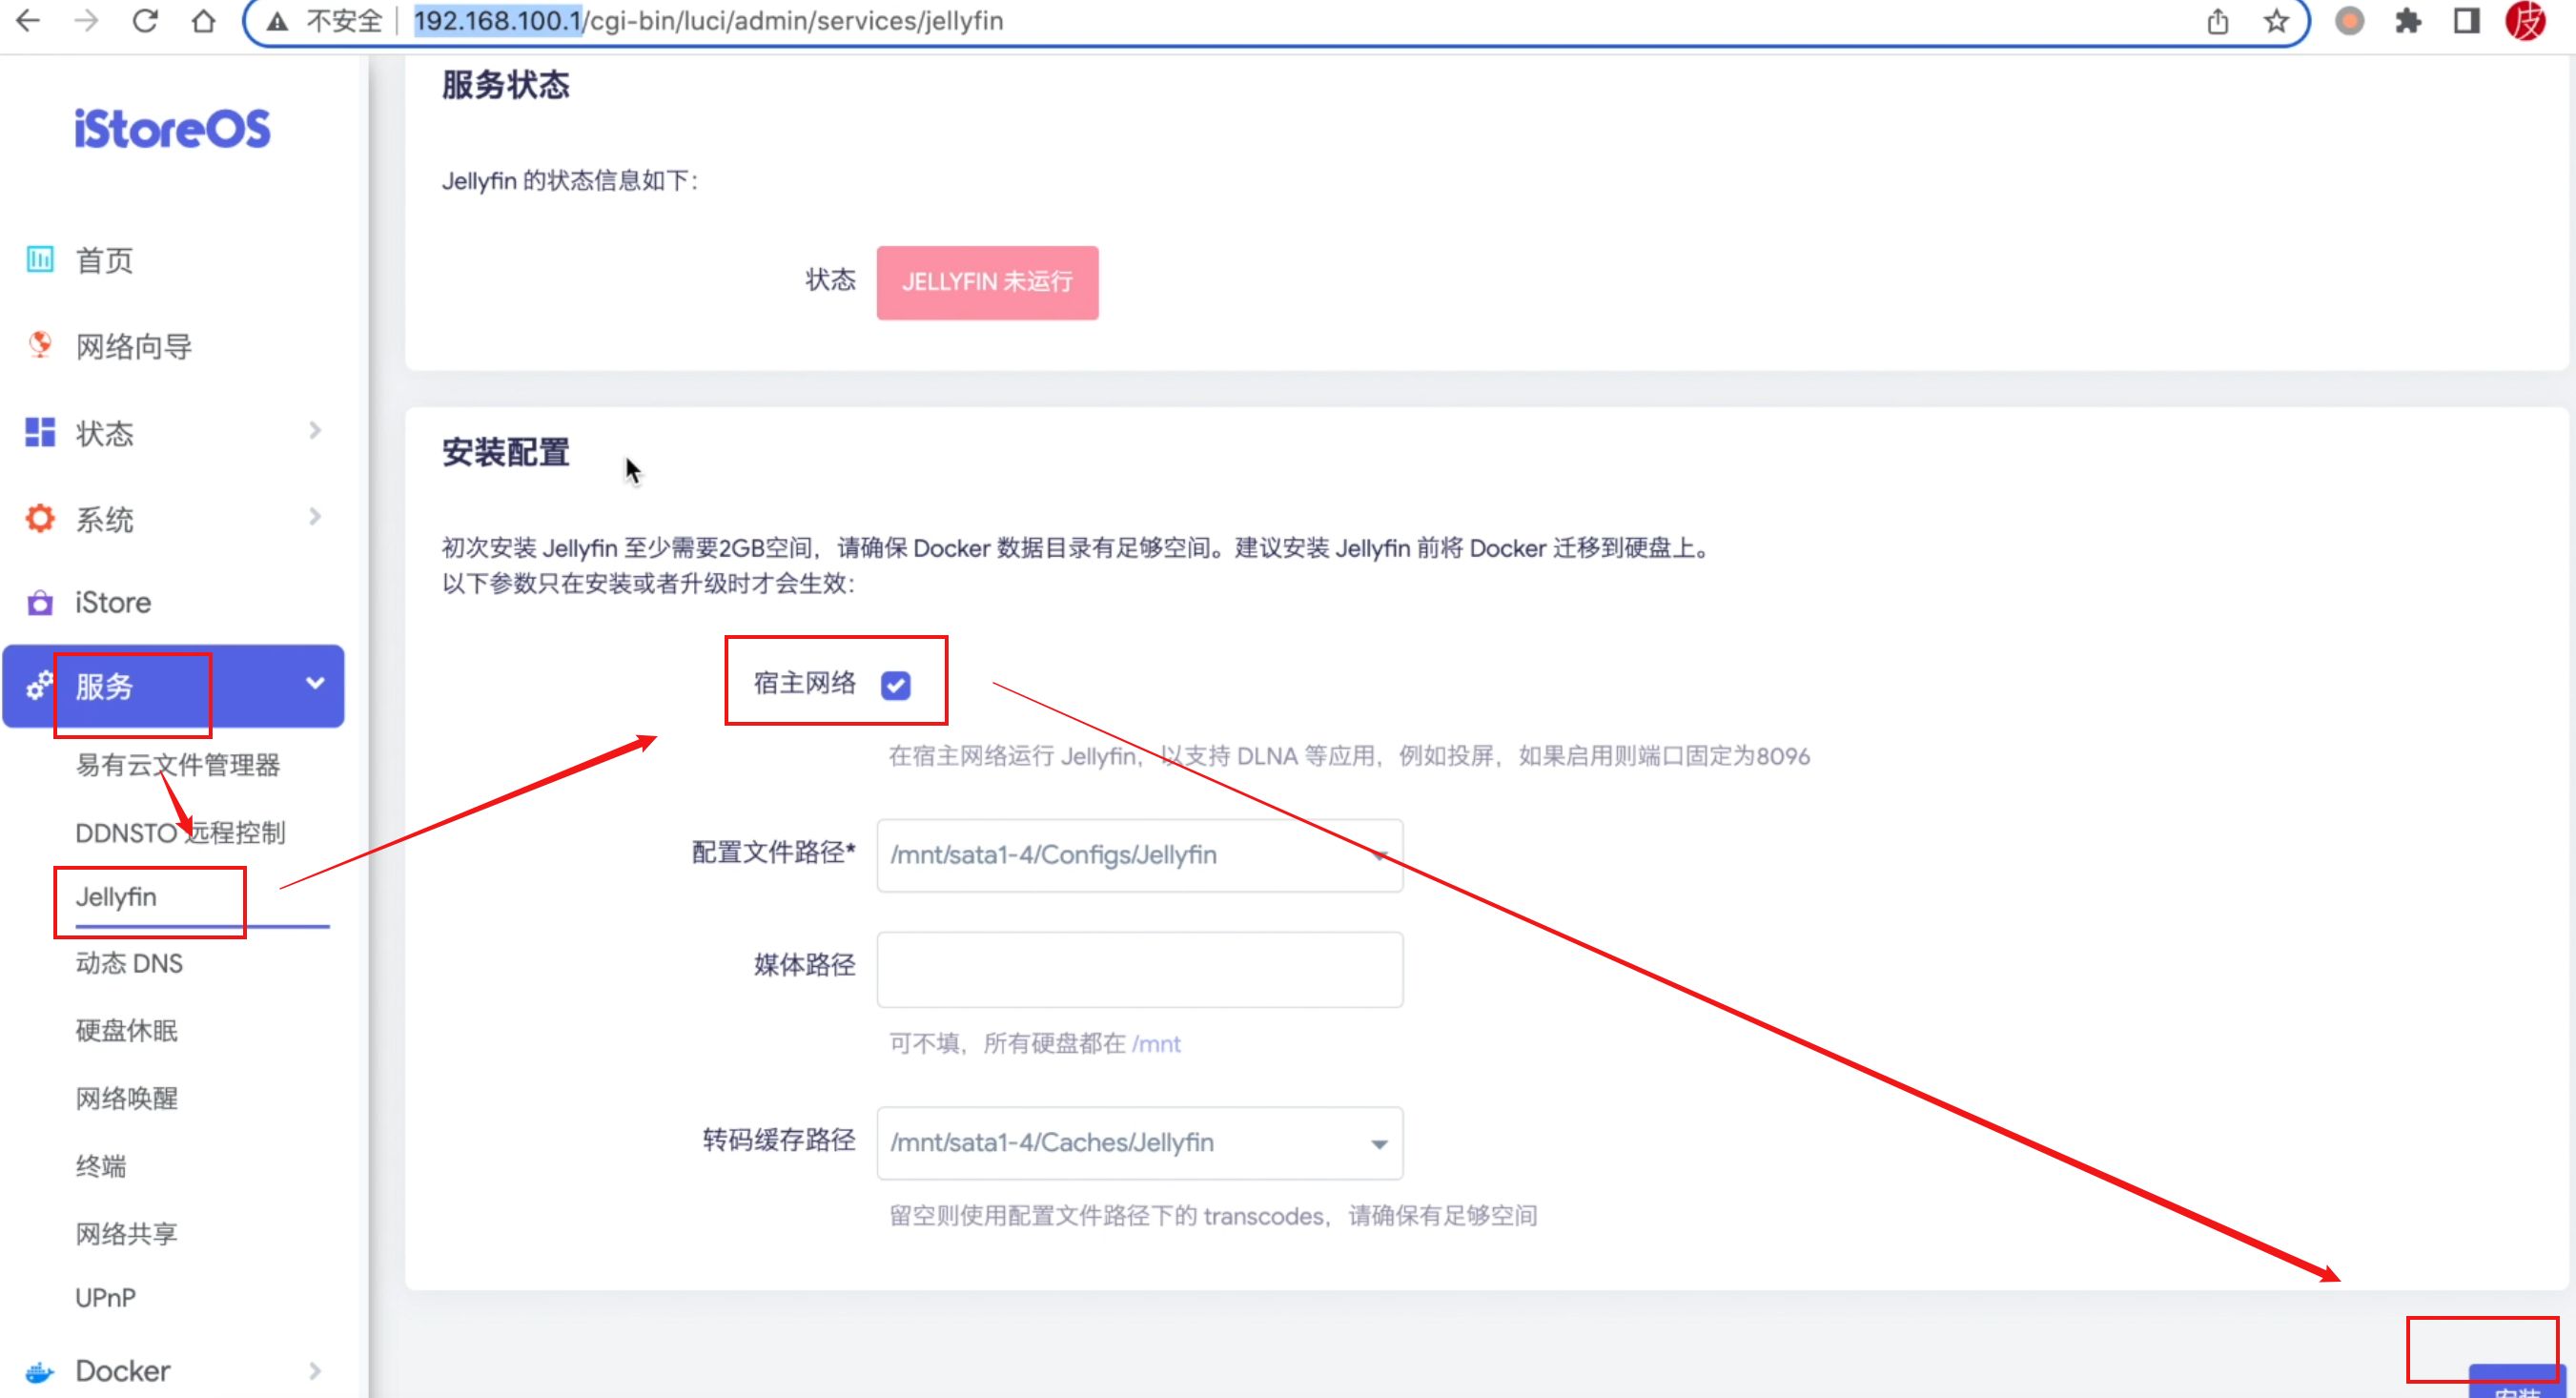Open 硬盘休眠 service page
The height and width of the screenshot is (1398, 2576).
click(127, 1031)
